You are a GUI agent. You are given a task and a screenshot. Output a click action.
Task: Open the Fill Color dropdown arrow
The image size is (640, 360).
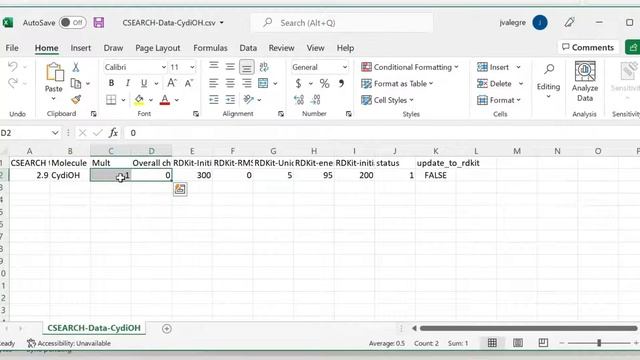(151, 100)
